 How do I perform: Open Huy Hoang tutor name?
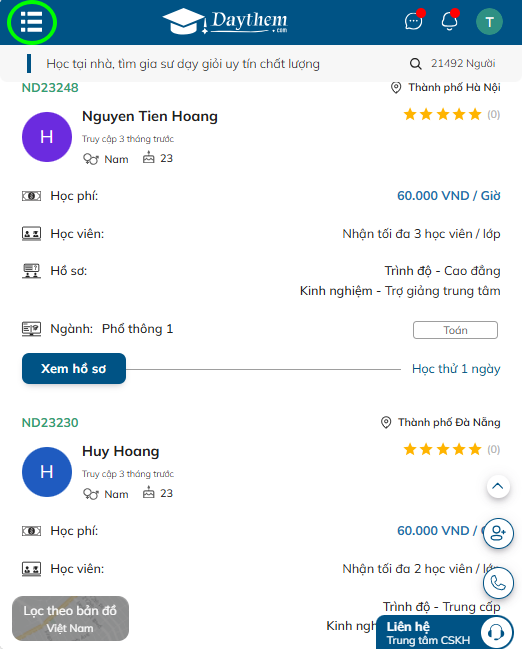pyautogui.click(x=120, y=451)
